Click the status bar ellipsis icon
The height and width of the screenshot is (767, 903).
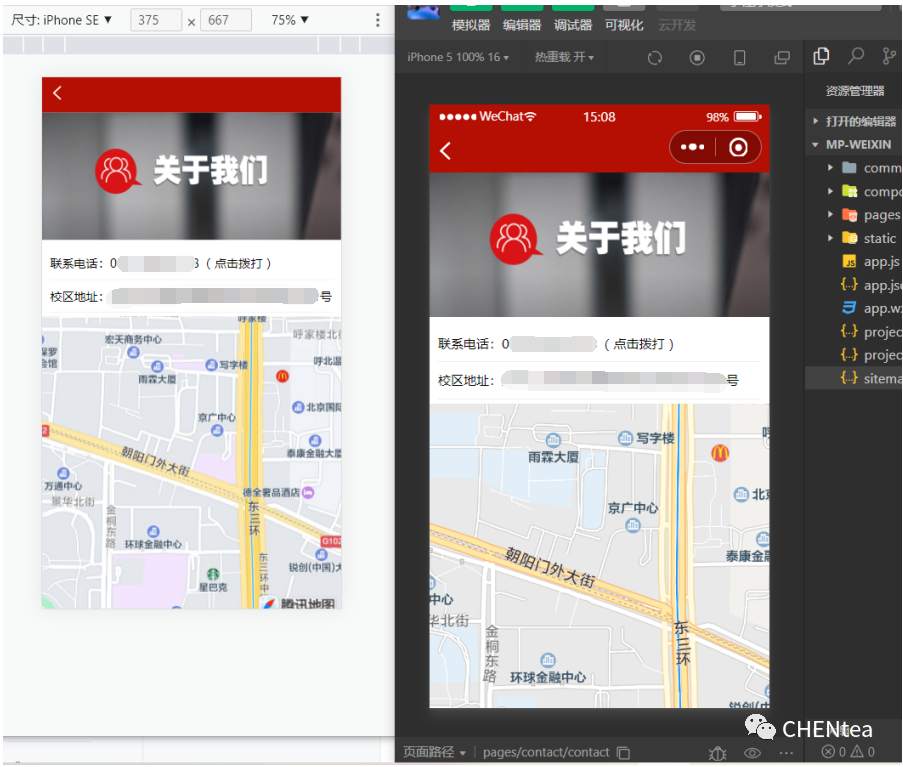(x=786, y=753)
